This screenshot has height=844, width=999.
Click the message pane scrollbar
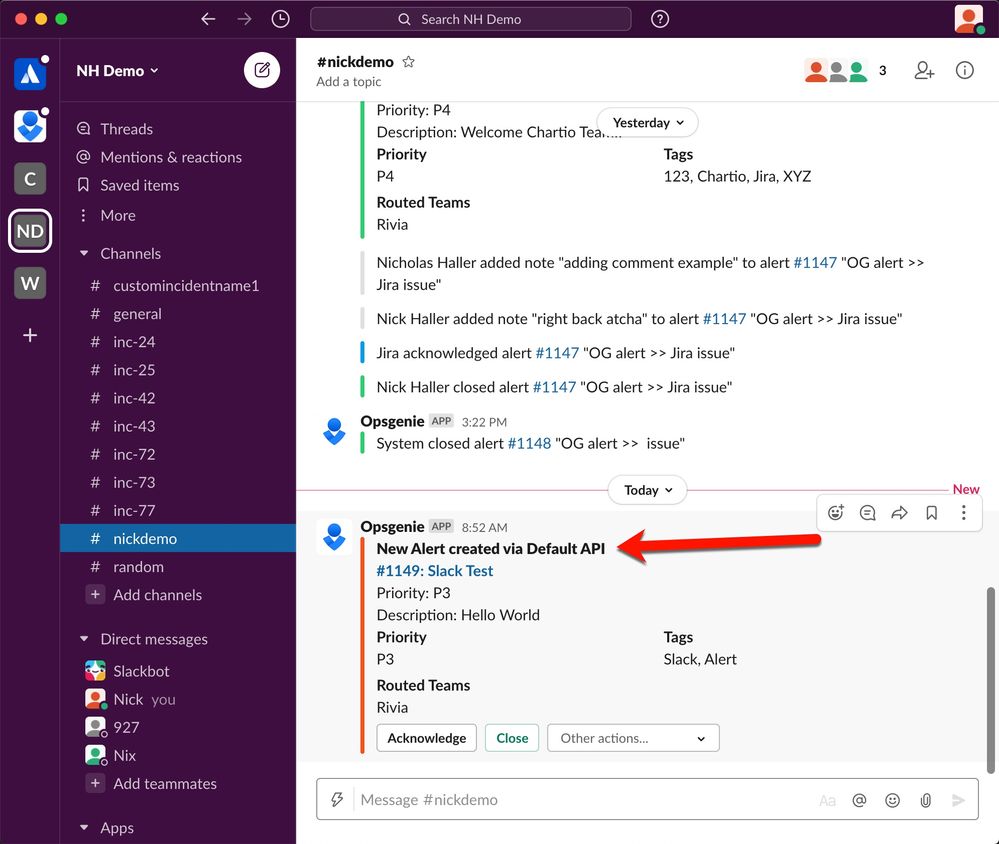click(x=990, y=679)
